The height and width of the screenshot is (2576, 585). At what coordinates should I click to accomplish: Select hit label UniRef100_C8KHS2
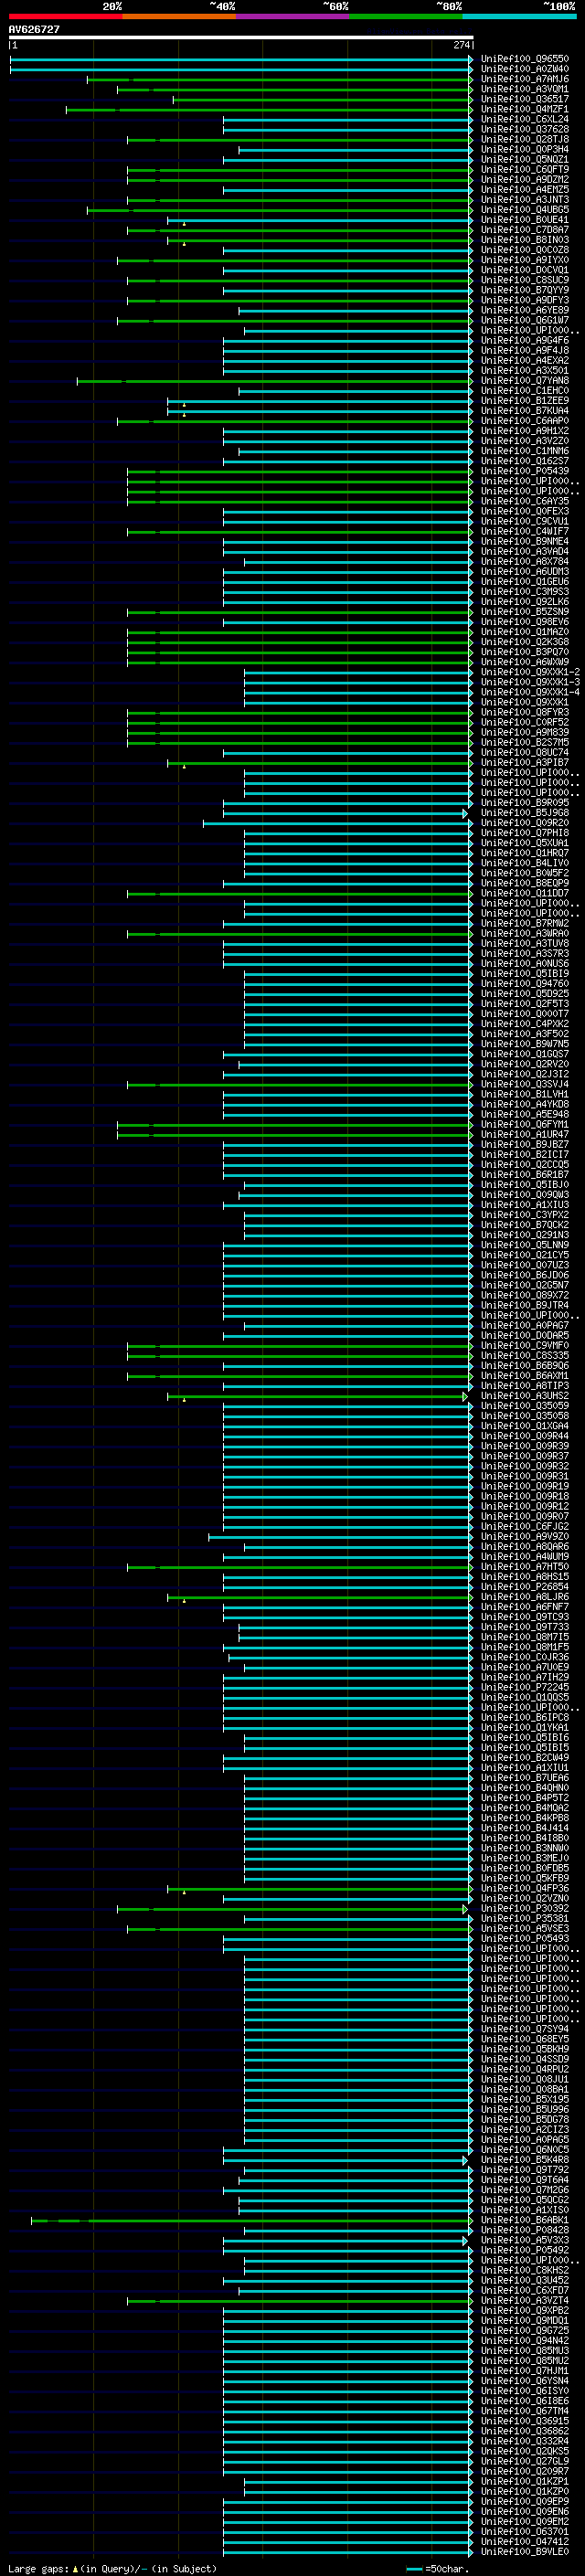point(524,2271)
